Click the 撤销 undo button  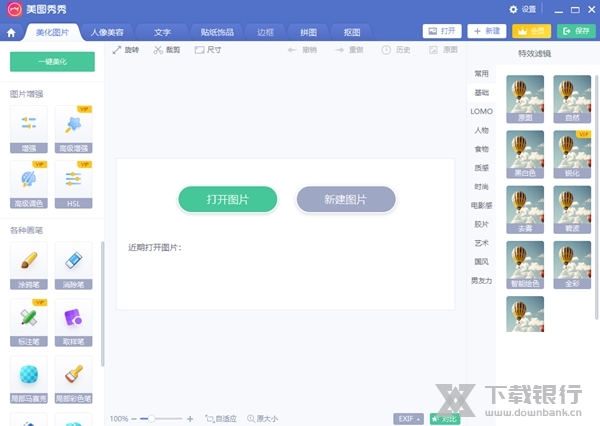tap(302, 50)
